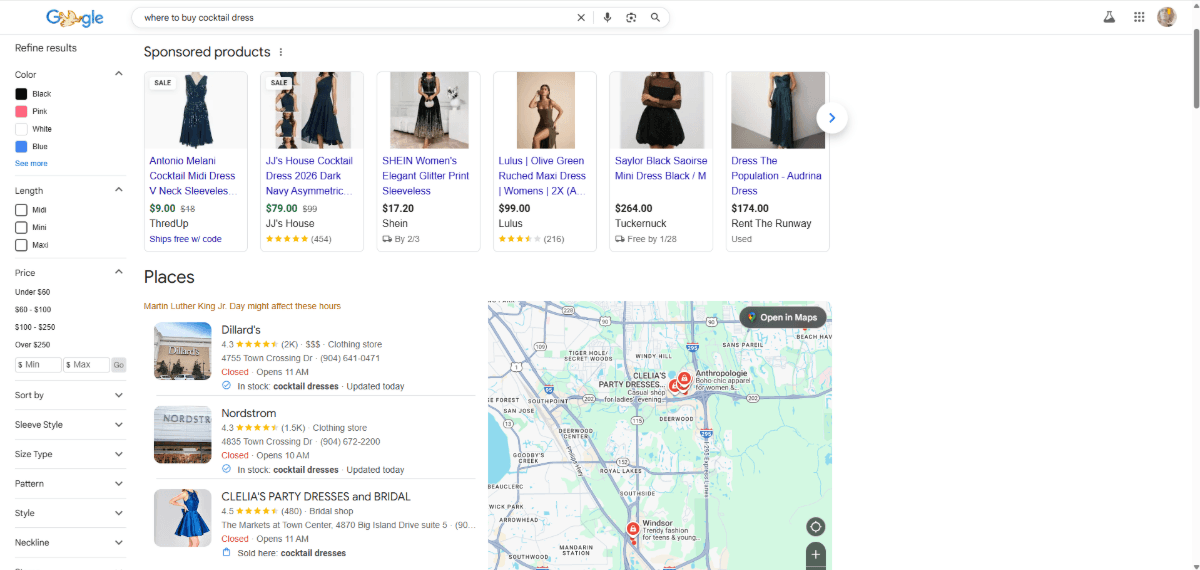This screenshot has width=1200, height=570.
Task: Open Antonio Melani Cocktail Midi Dress listing
Action: click(x=193, y=176)
